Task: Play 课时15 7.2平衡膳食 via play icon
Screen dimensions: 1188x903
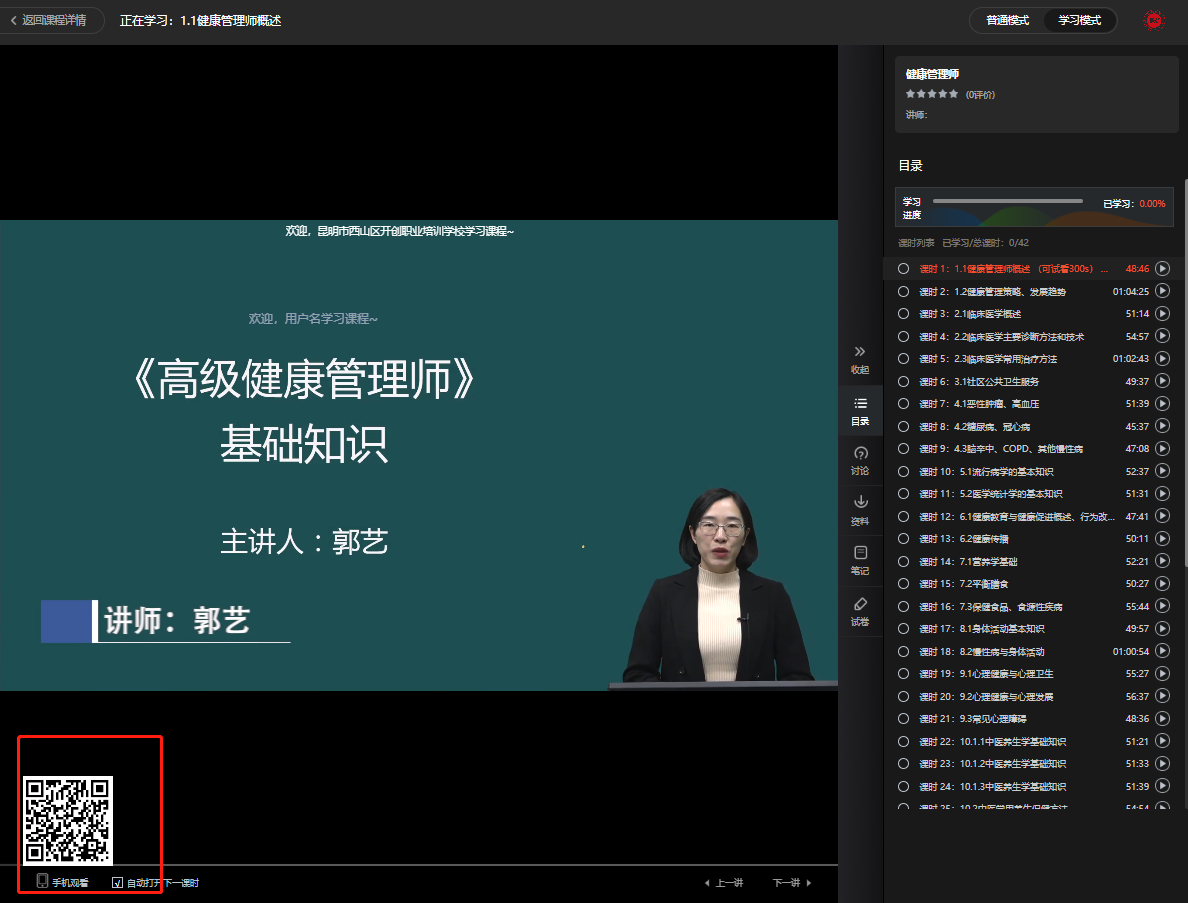Action: pos(1162,583)
